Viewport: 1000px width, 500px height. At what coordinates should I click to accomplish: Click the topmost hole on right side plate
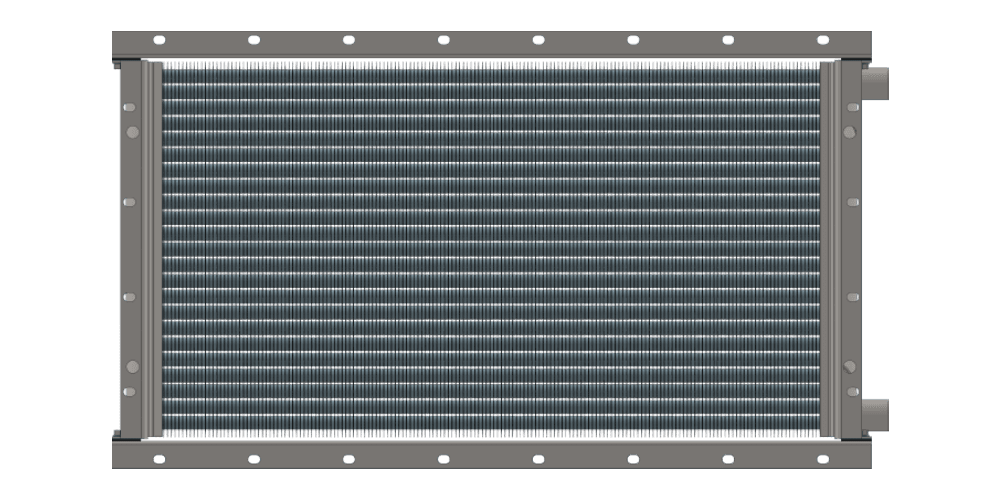pyautogui.click(x=852, y=106)
